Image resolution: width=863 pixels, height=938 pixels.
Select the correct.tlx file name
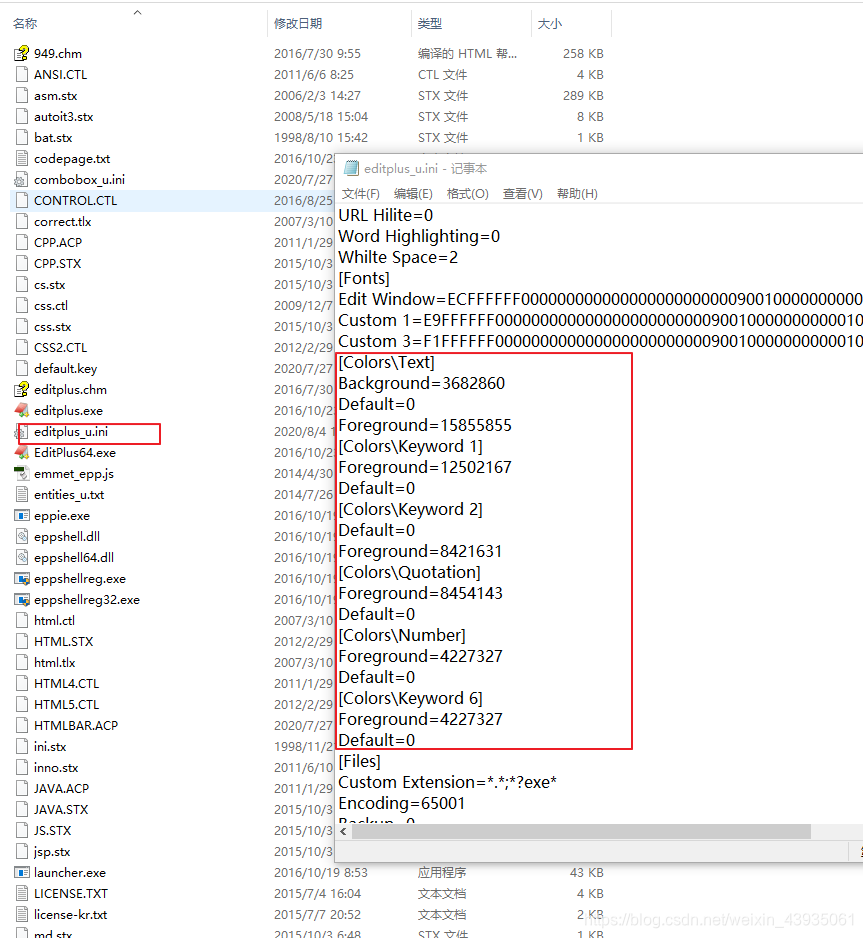coord(62,222)
